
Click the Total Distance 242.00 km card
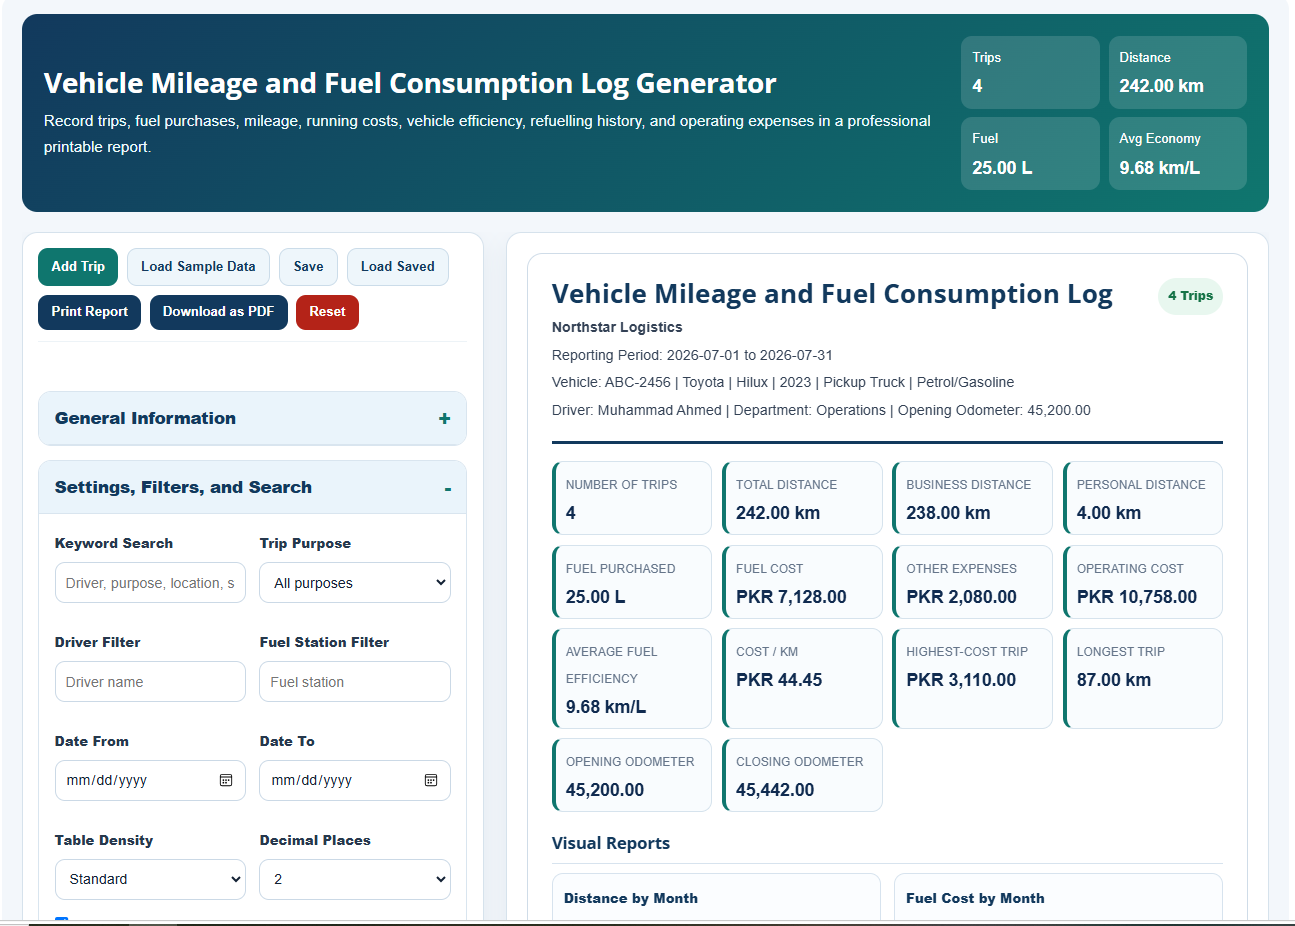coord(802,498)
